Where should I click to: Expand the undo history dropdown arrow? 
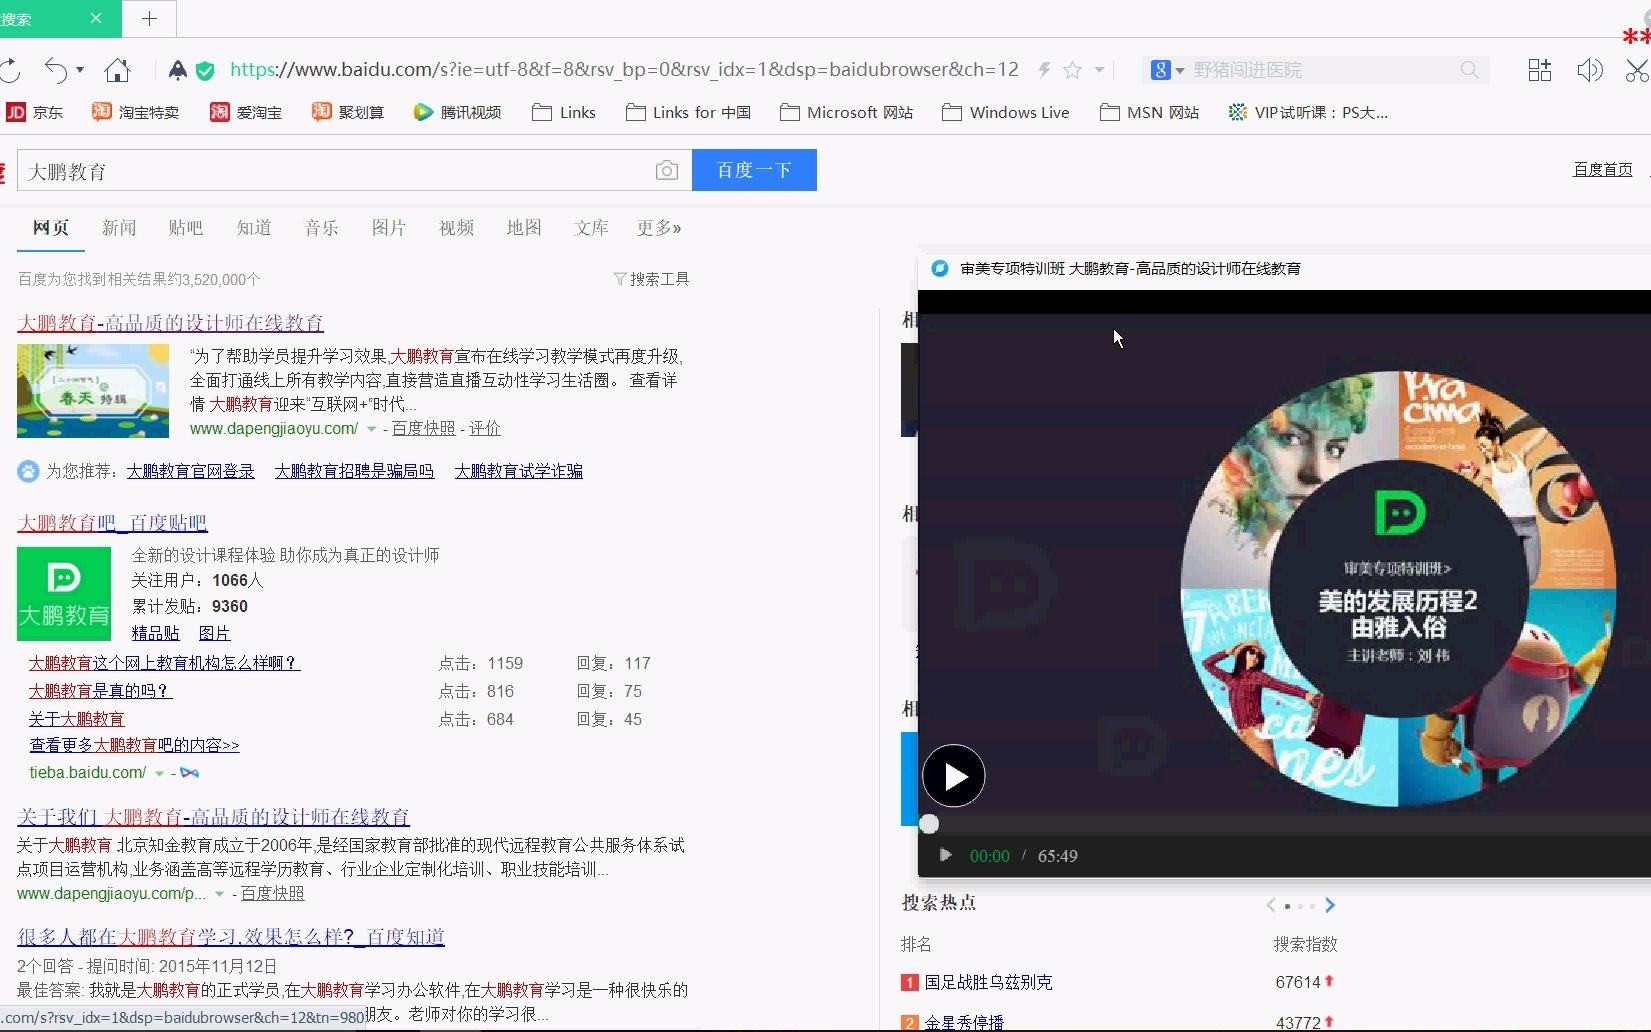[x=80, y=70]
